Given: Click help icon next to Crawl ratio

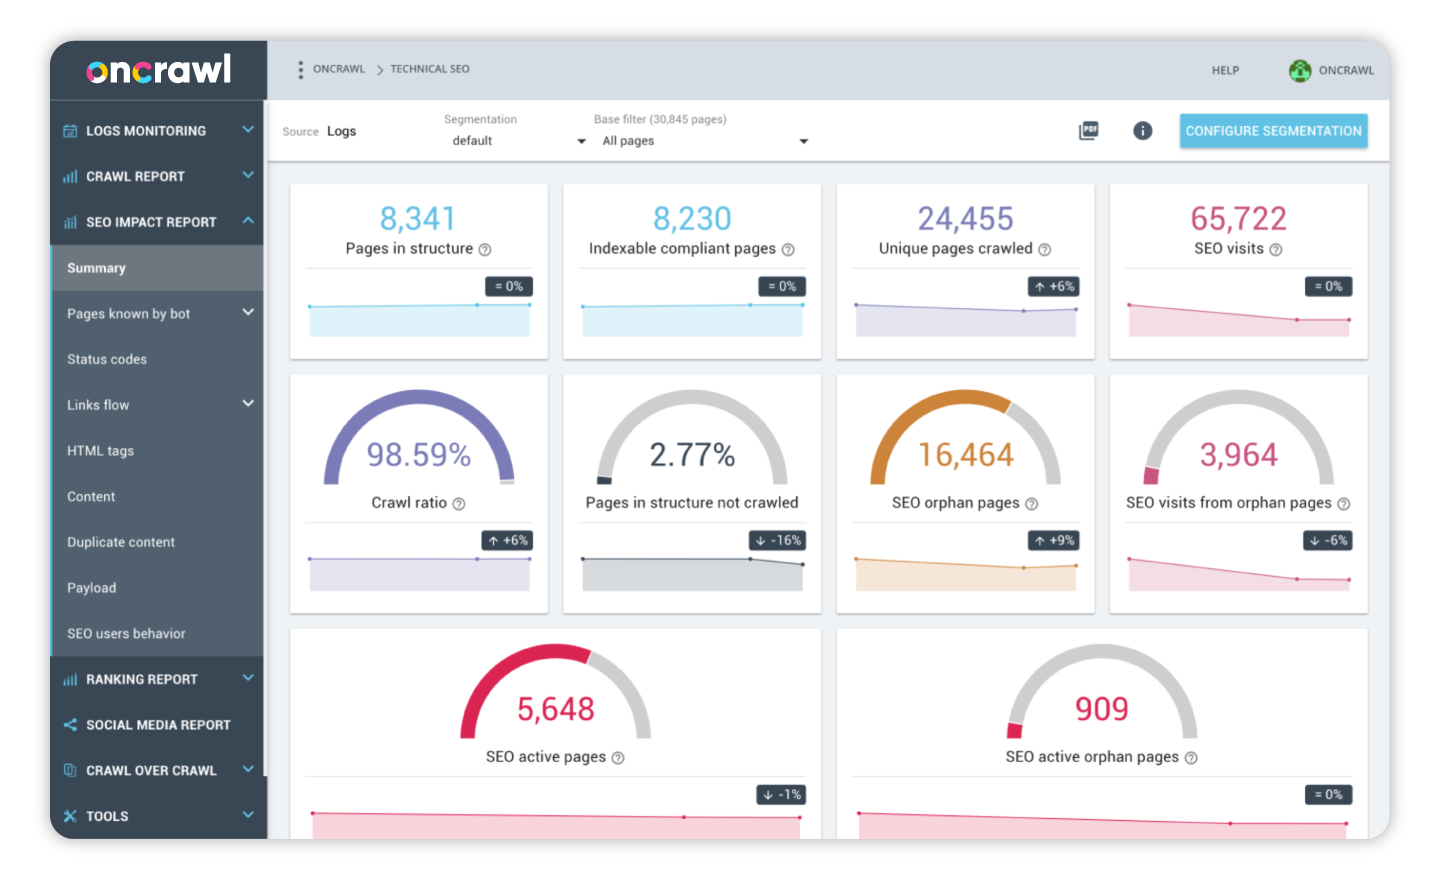Looking at the screenshot, I should click(459, 504).
